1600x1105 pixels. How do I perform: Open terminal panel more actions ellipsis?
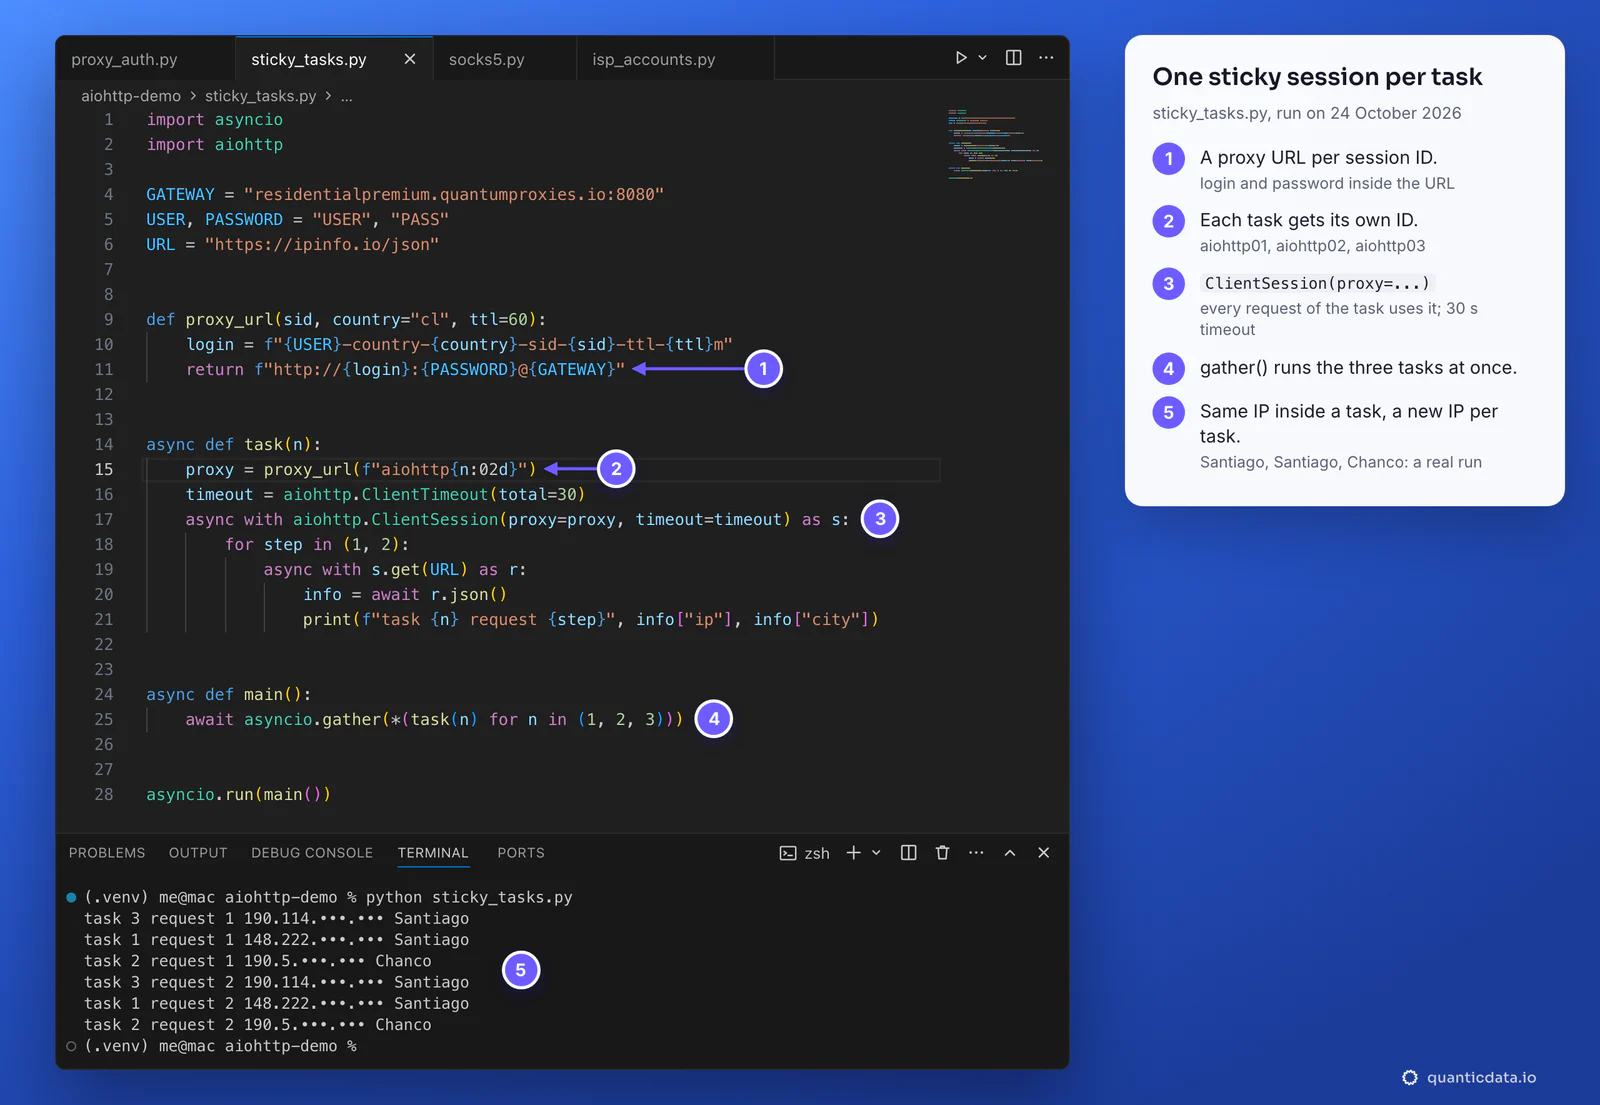[976, 852]
